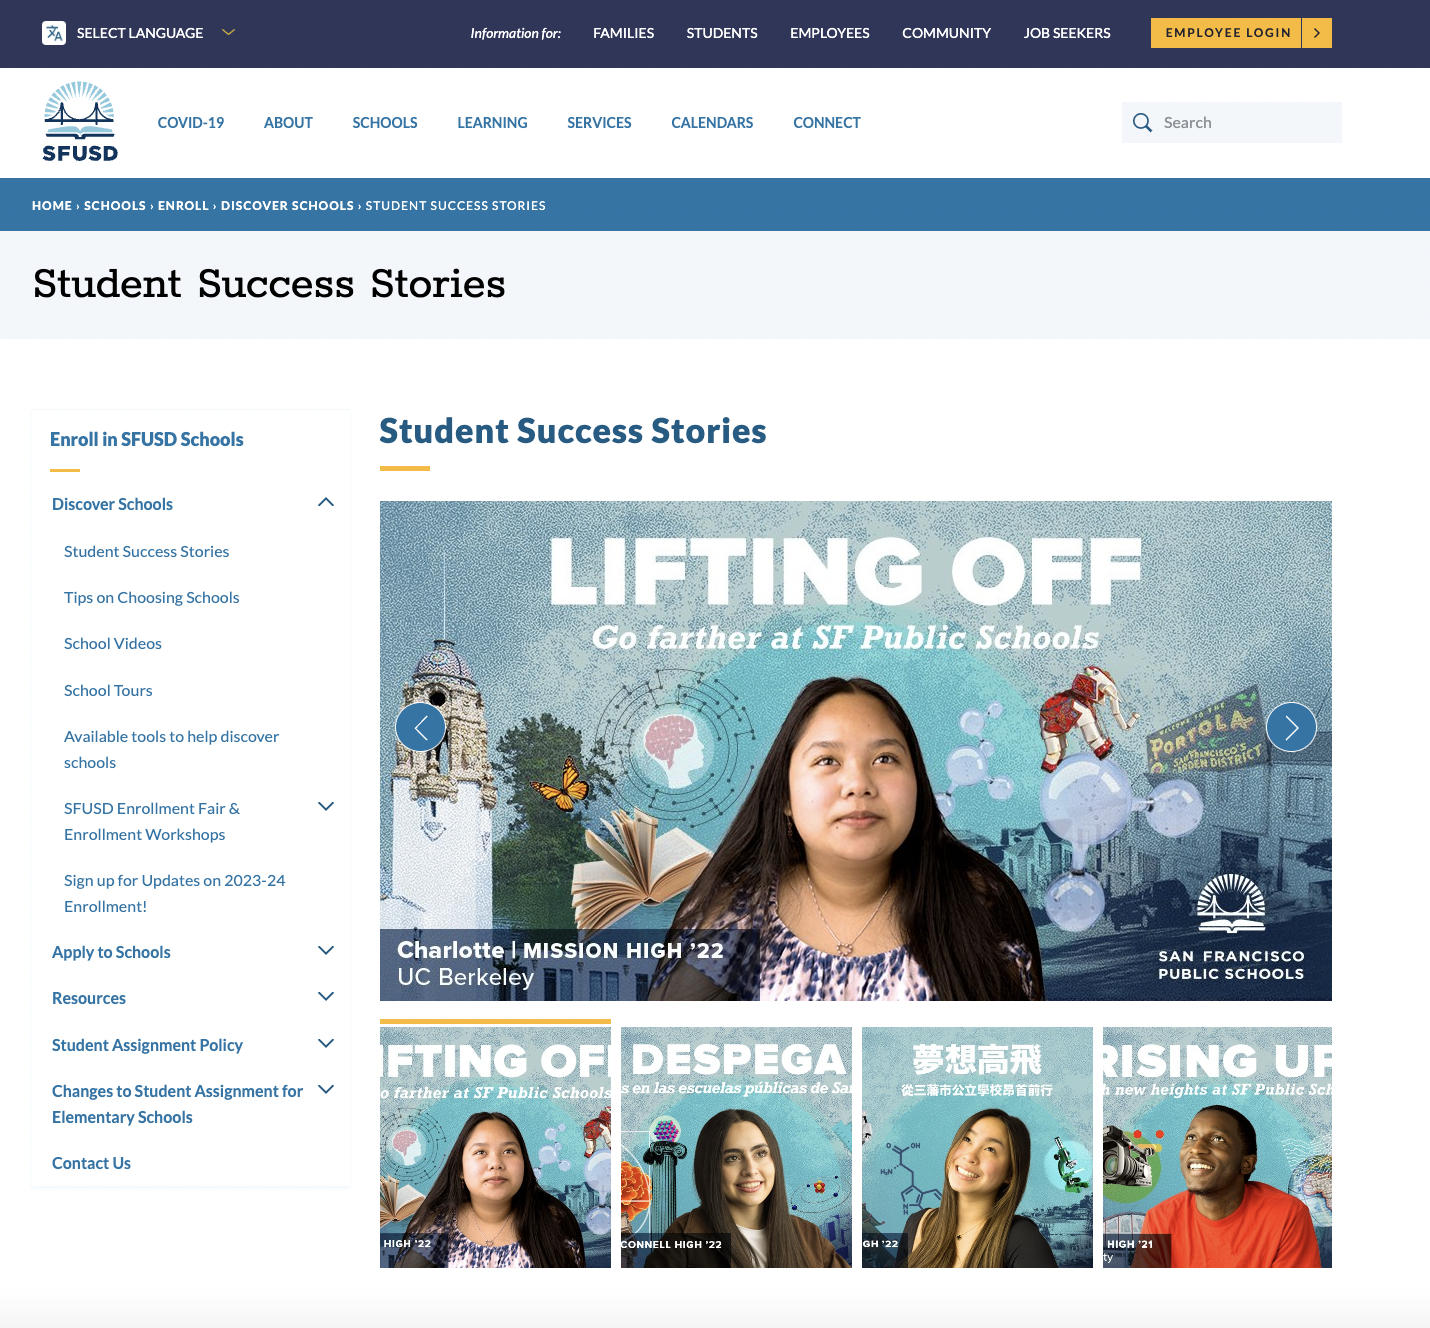Collapse the Discover Schools section

325,503
